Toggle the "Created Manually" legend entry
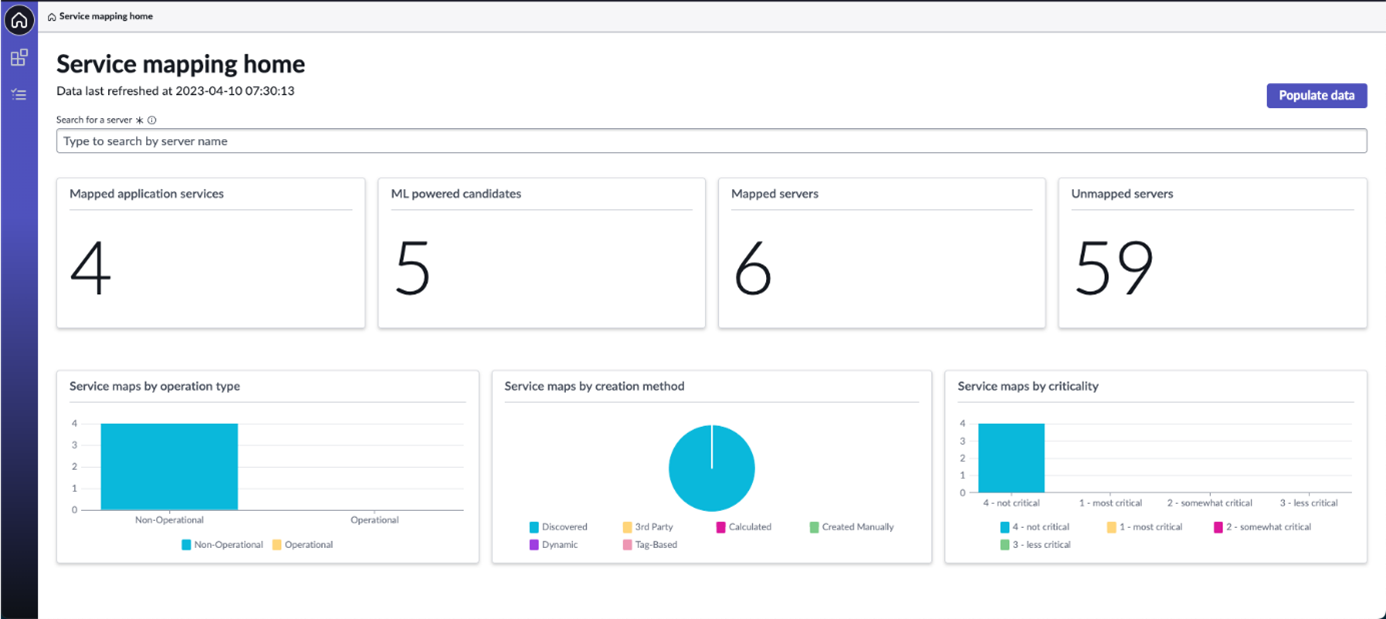 pos(851,526)
